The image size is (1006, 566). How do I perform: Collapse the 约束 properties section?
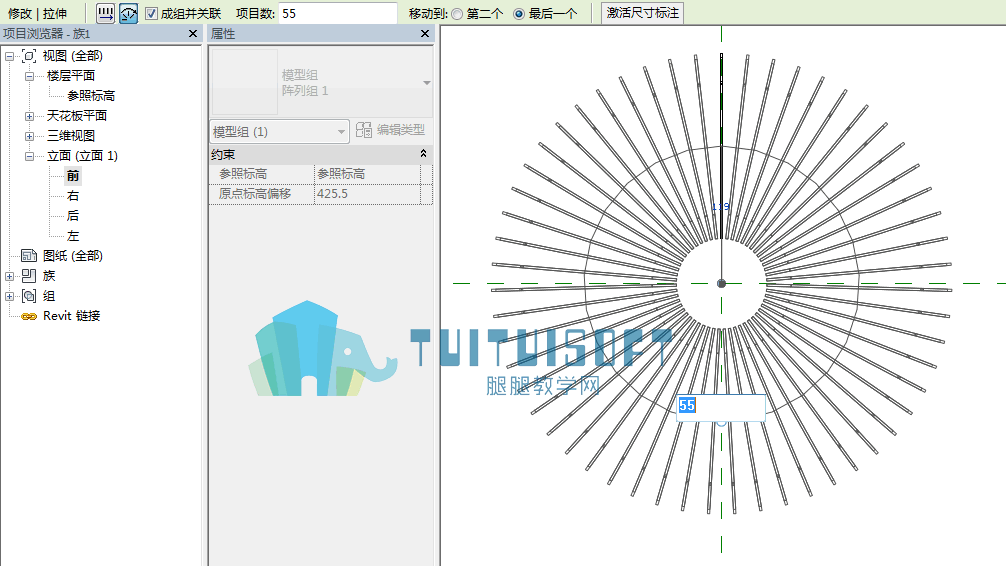click(423, 153)
